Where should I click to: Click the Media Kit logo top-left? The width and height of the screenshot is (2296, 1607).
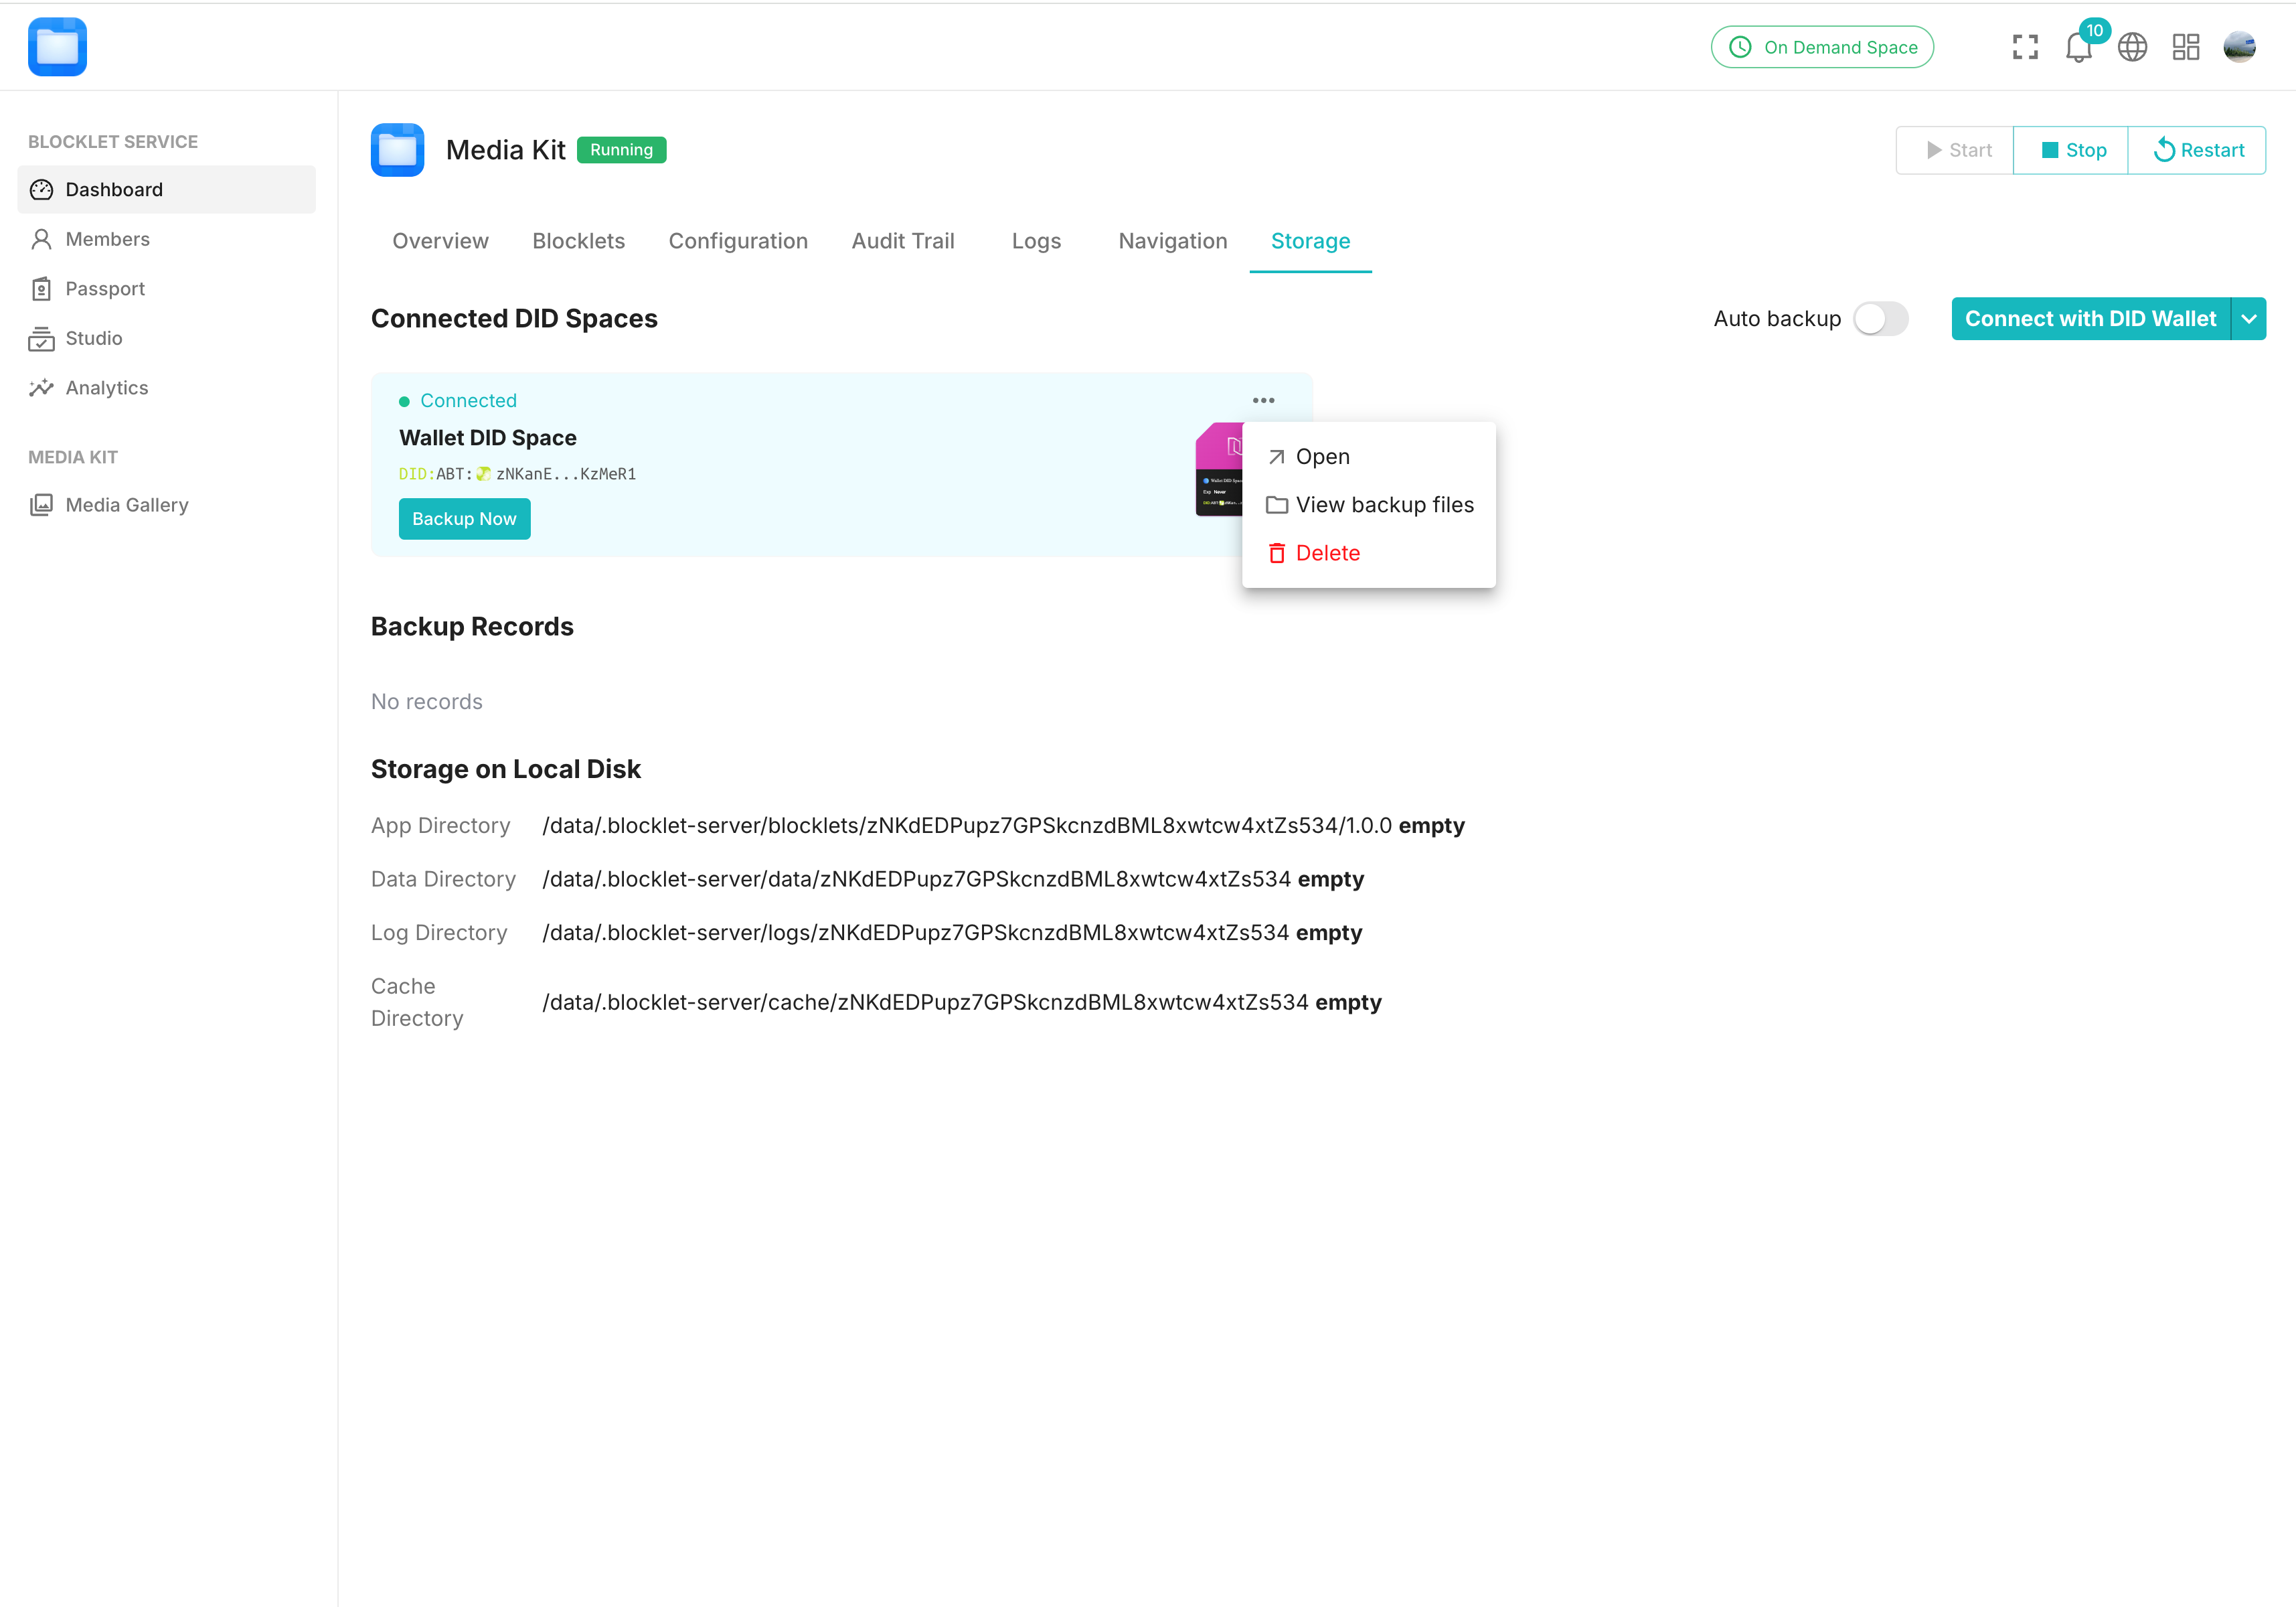(57, 47)
